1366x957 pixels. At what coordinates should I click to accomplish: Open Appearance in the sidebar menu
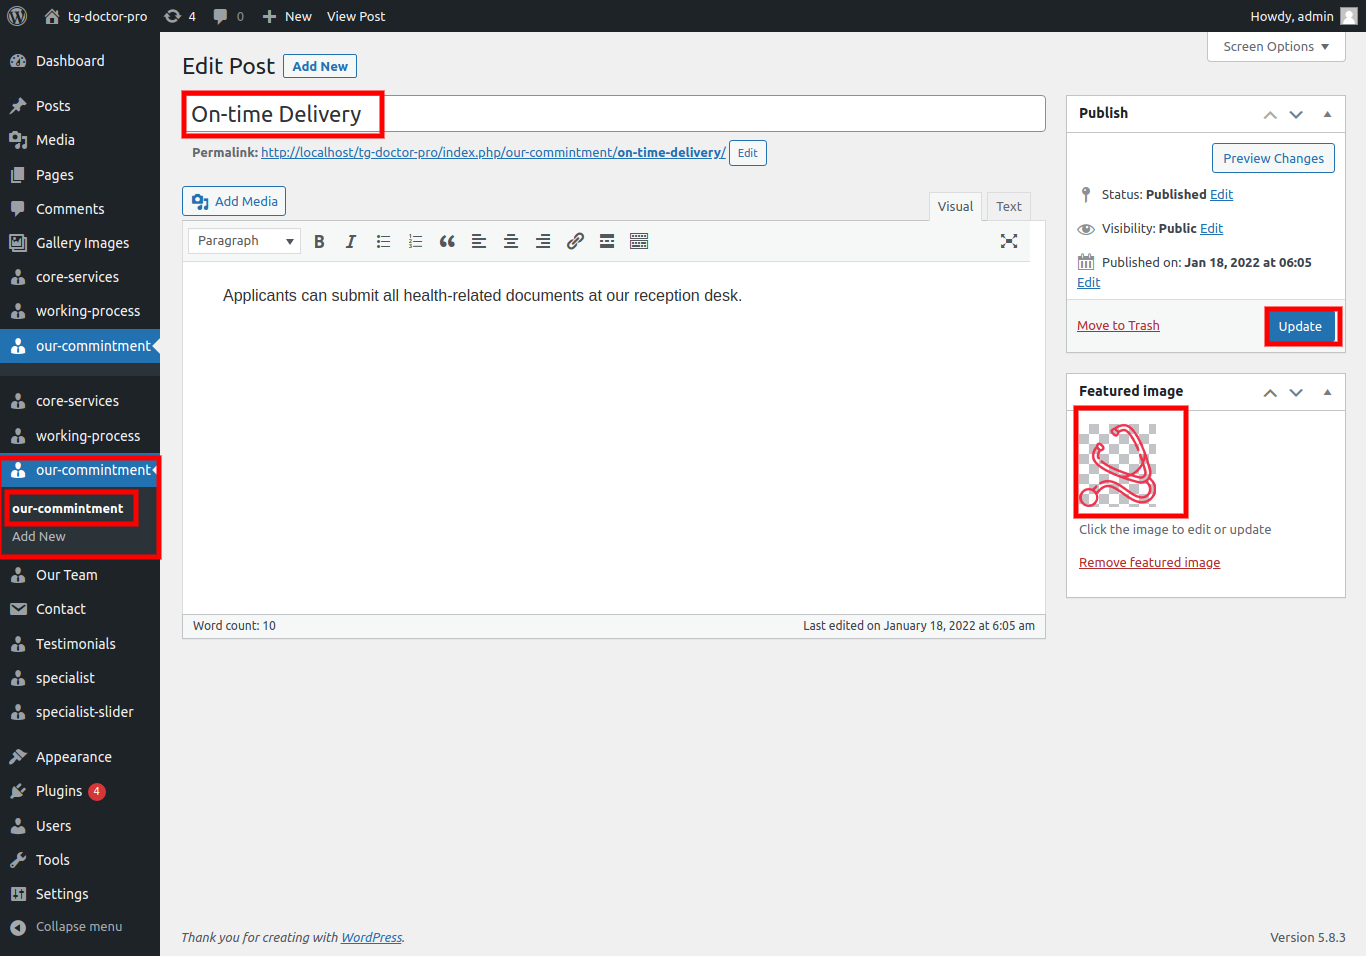click(73, 757)
